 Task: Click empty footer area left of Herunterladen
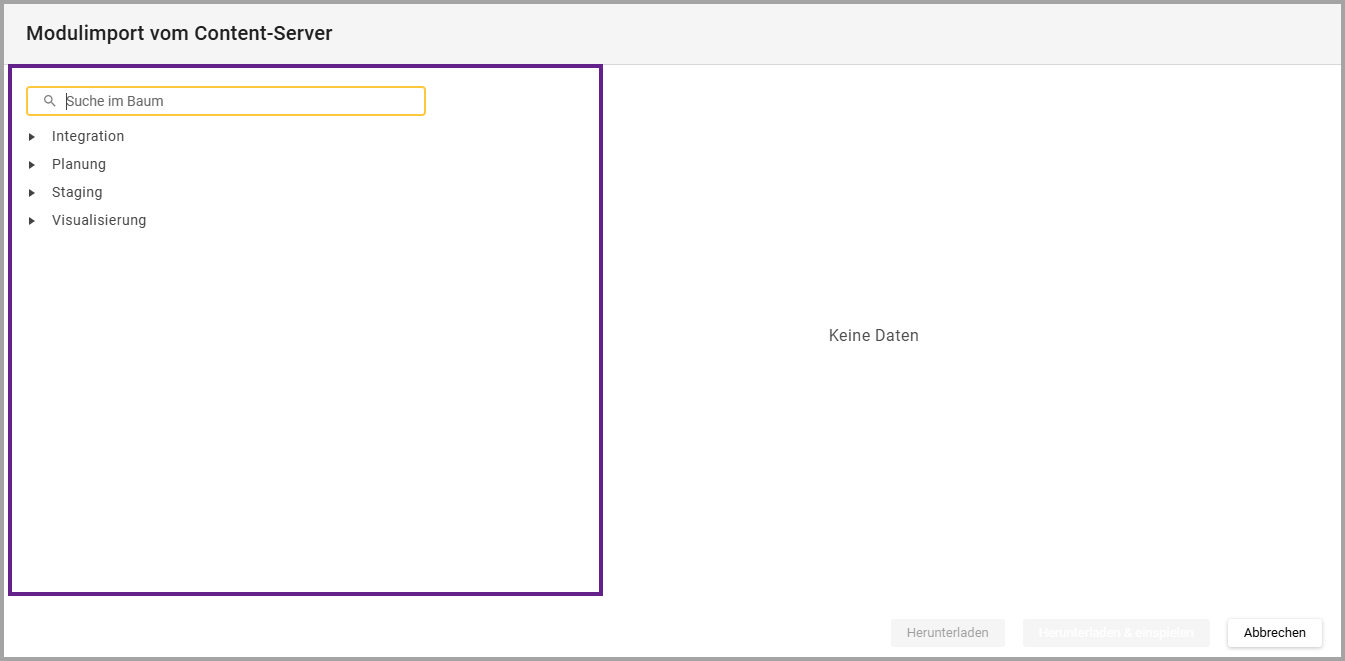[500, 630]
